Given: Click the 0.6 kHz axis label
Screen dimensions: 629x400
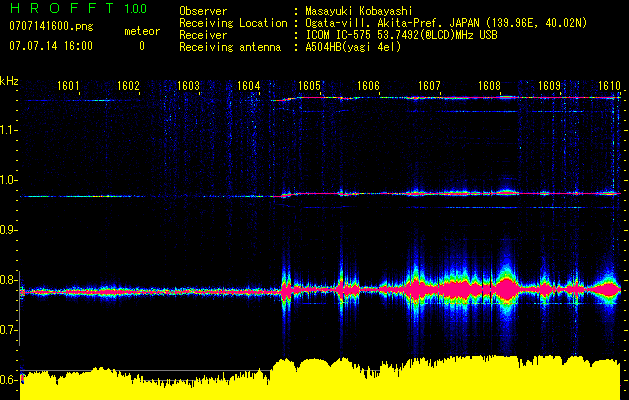Looking at the screenshot, I should click(x=8, y=380).
